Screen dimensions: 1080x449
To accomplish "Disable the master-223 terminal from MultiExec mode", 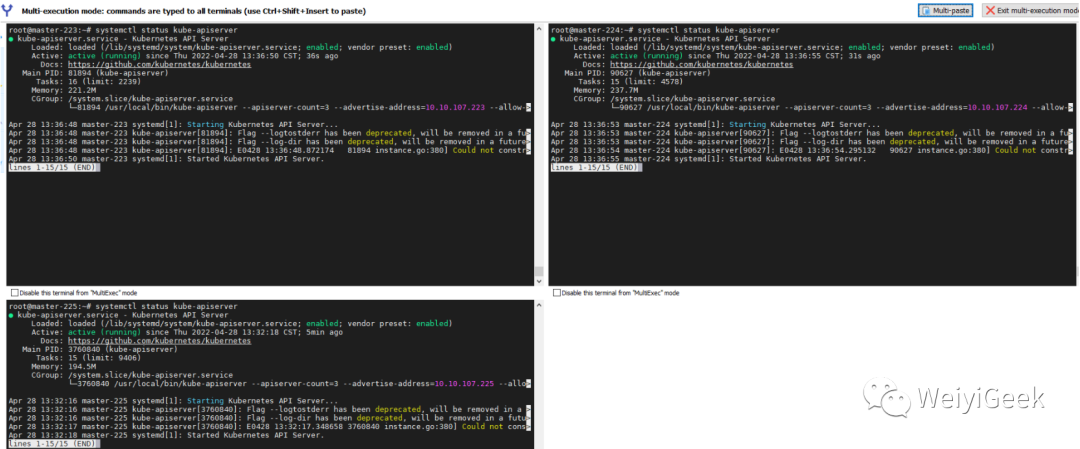I will tap(14, 293).
